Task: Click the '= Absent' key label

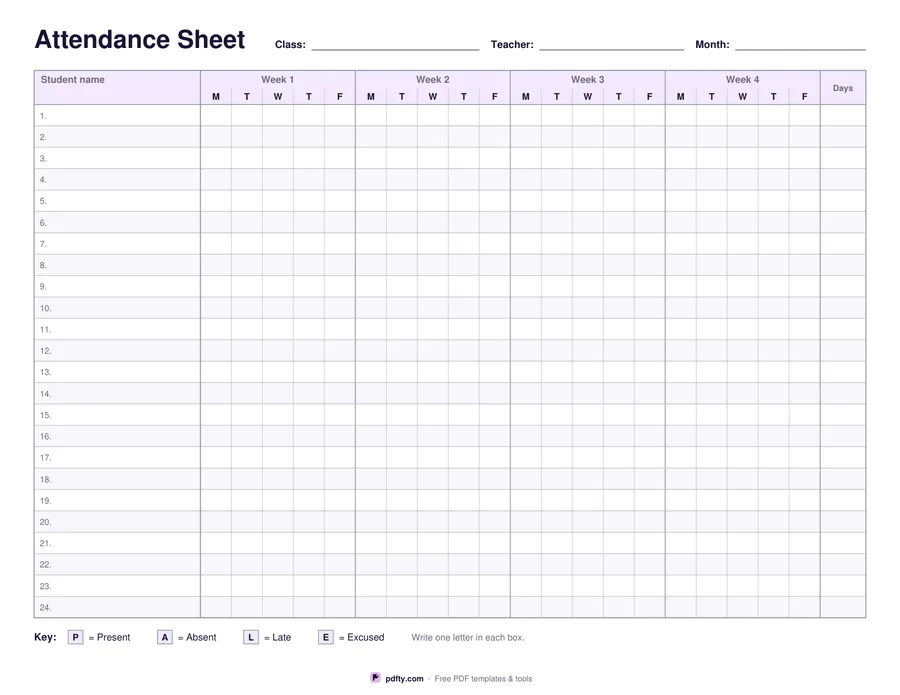Action: (197, 637)
